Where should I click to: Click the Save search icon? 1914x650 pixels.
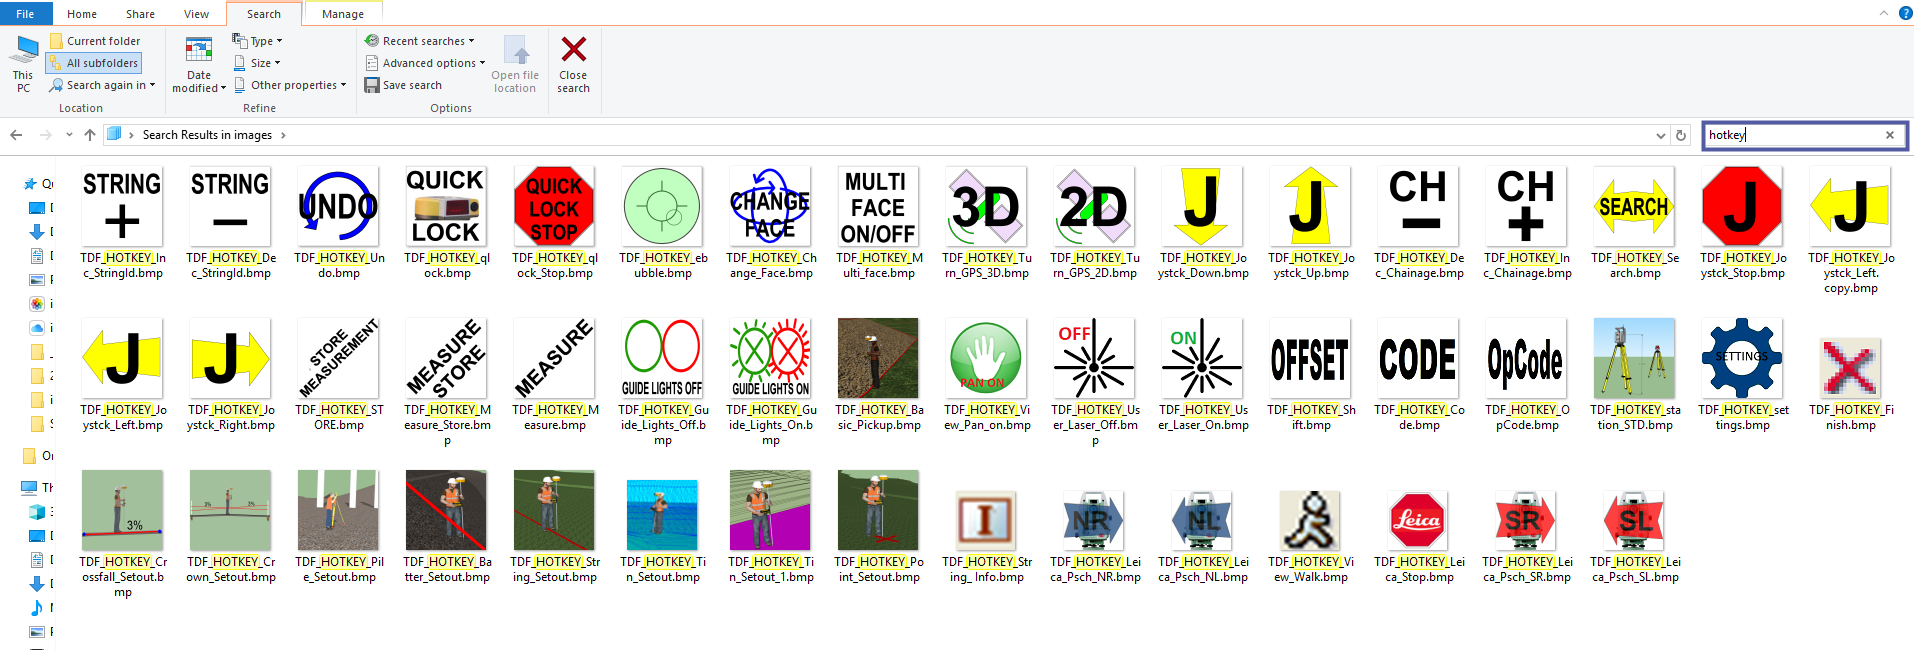(x=372, y=85)
